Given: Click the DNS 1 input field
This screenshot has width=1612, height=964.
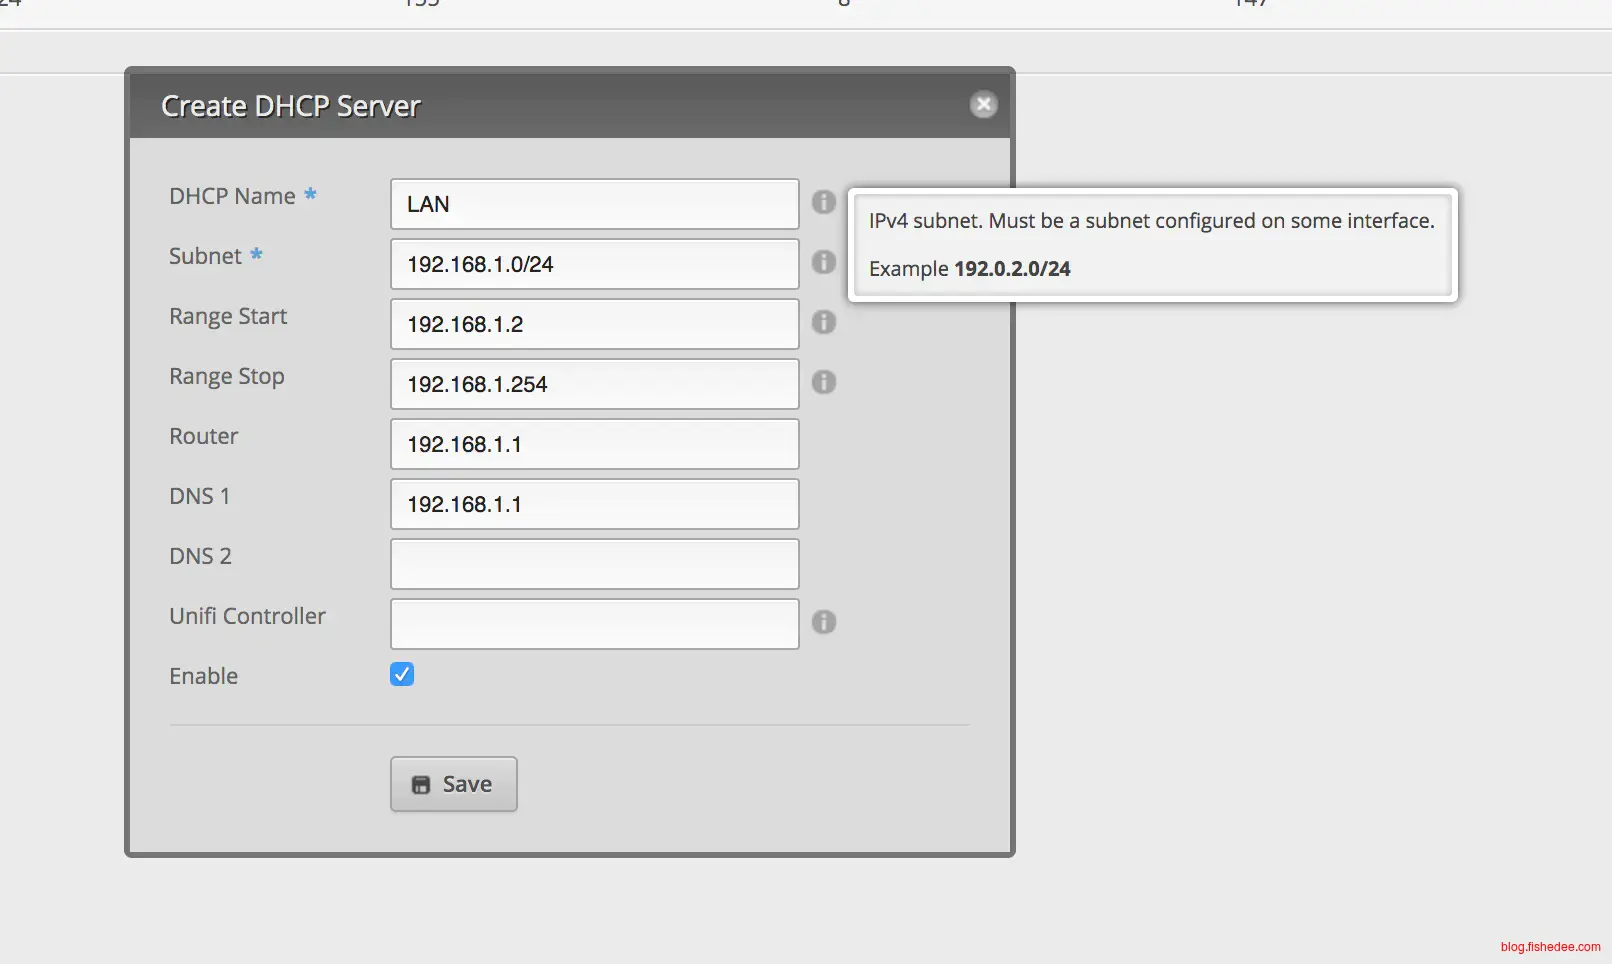Looking at the screenshot, I should tap(594, 504).
